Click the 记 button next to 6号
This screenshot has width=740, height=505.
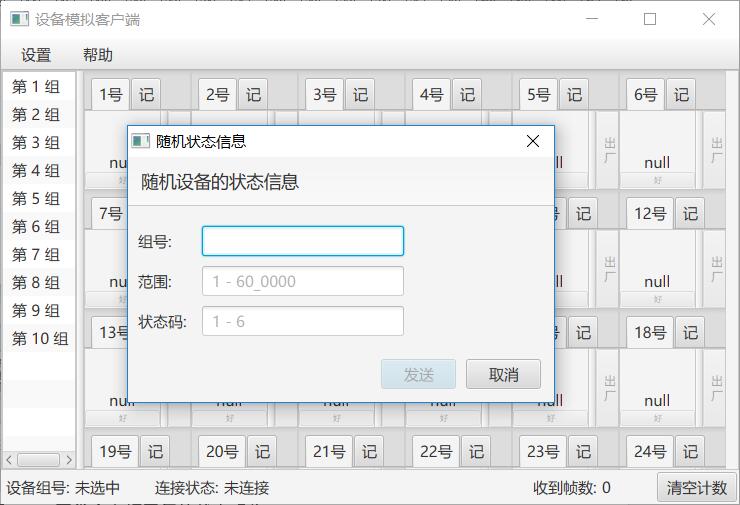[x=681, y=94]
